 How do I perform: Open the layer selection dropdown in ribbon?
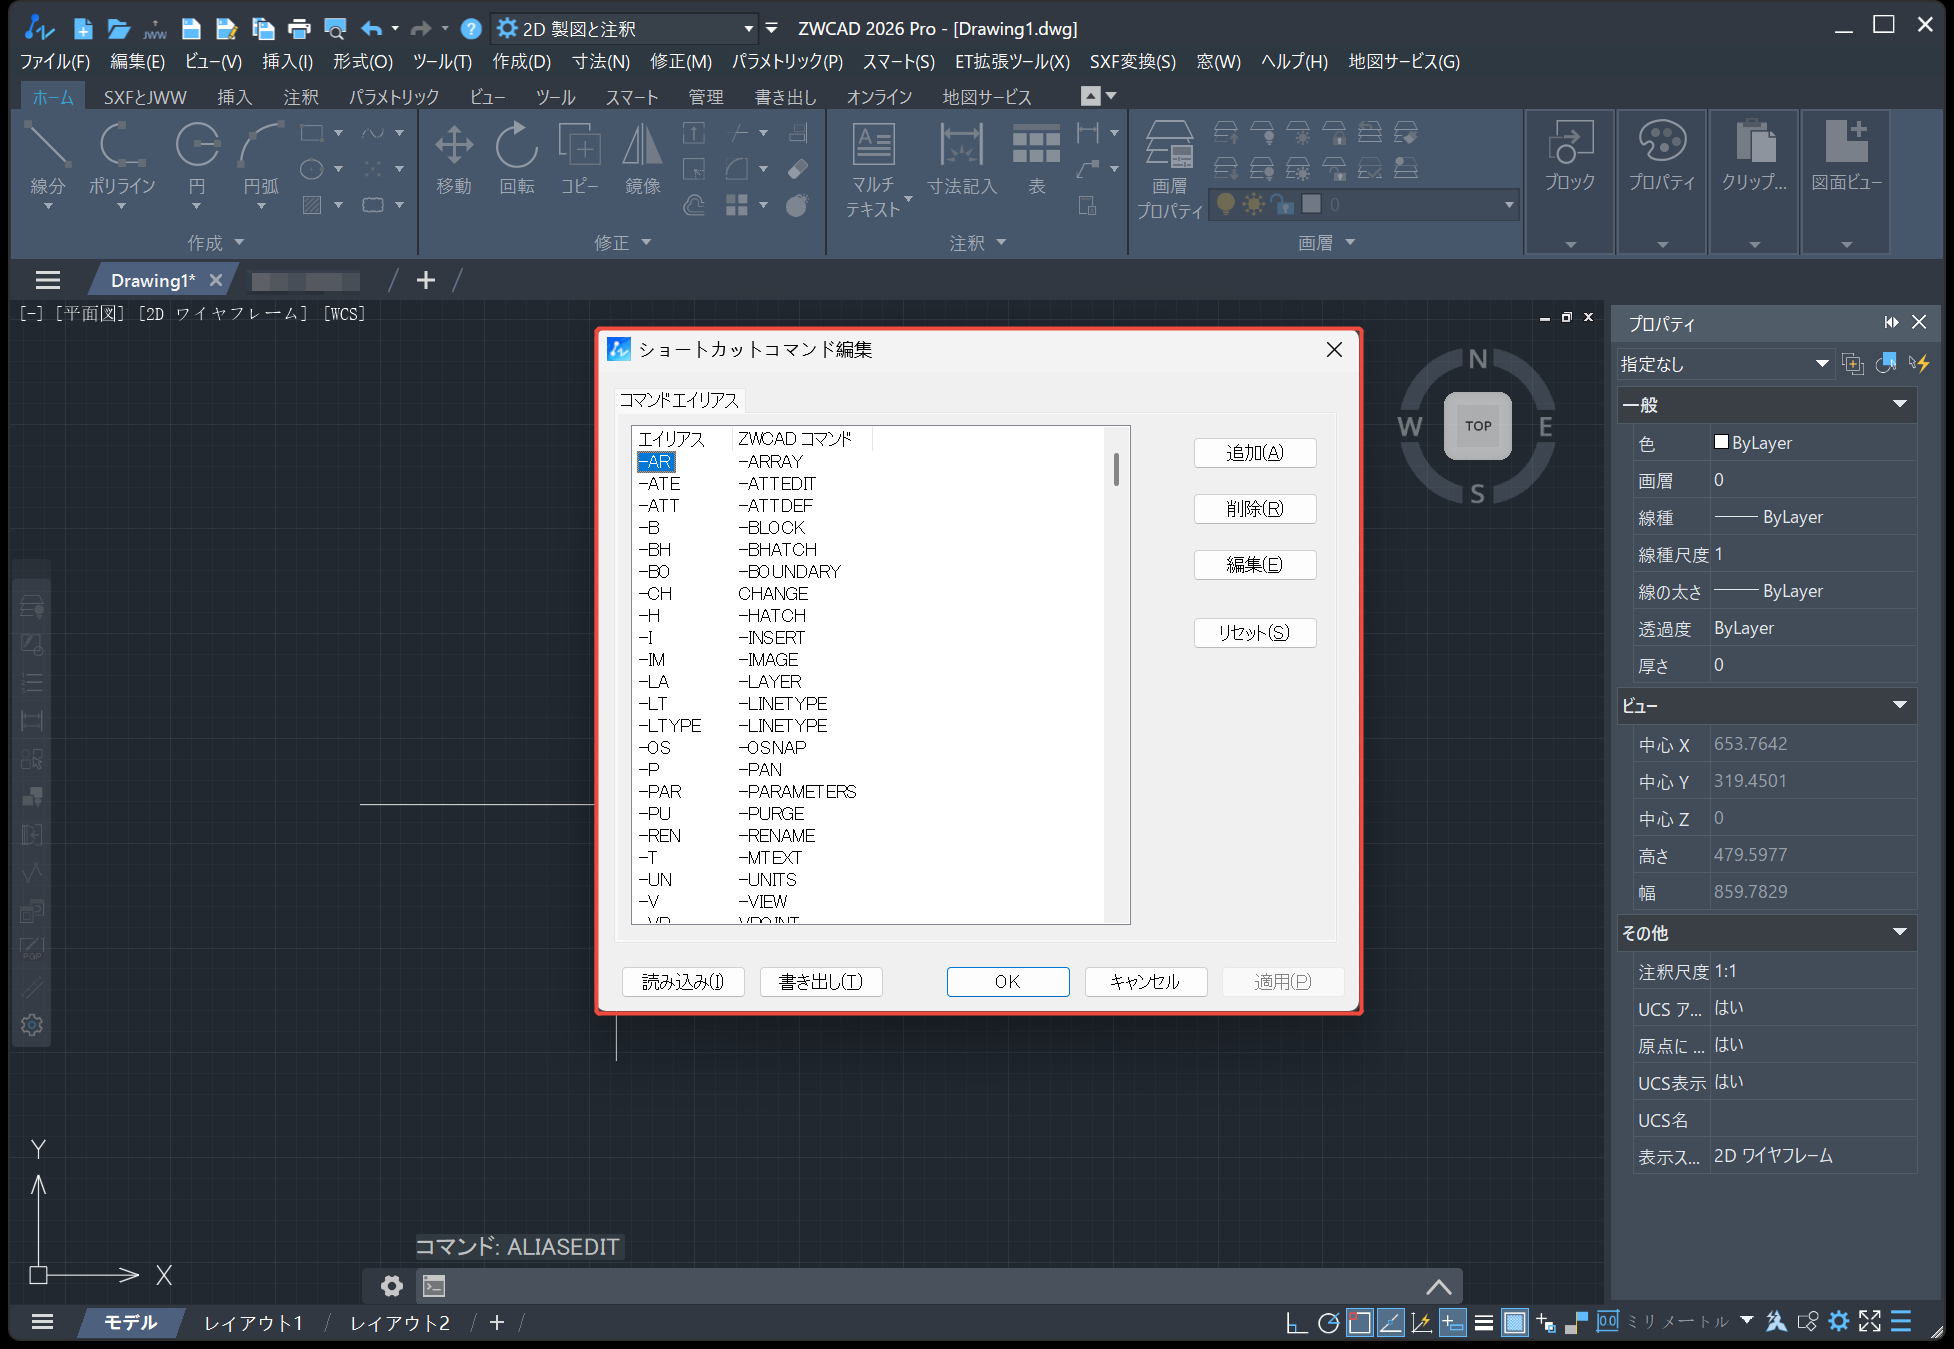tap(1509, 205)
